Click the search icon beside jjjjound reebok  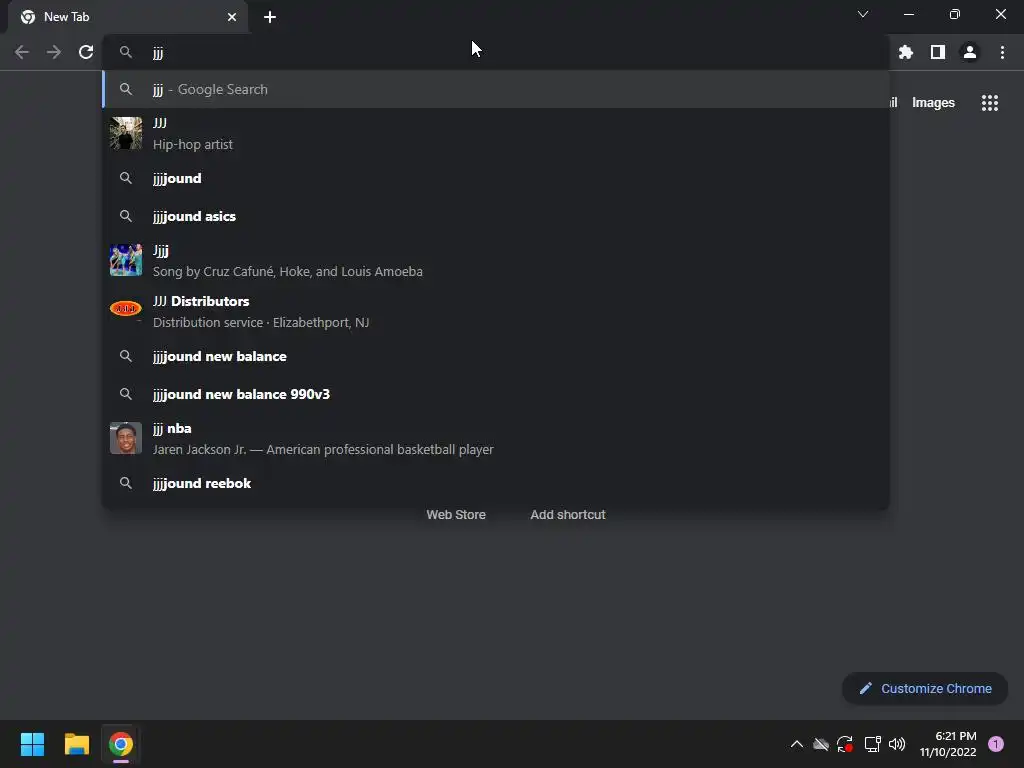pos(125,483)
